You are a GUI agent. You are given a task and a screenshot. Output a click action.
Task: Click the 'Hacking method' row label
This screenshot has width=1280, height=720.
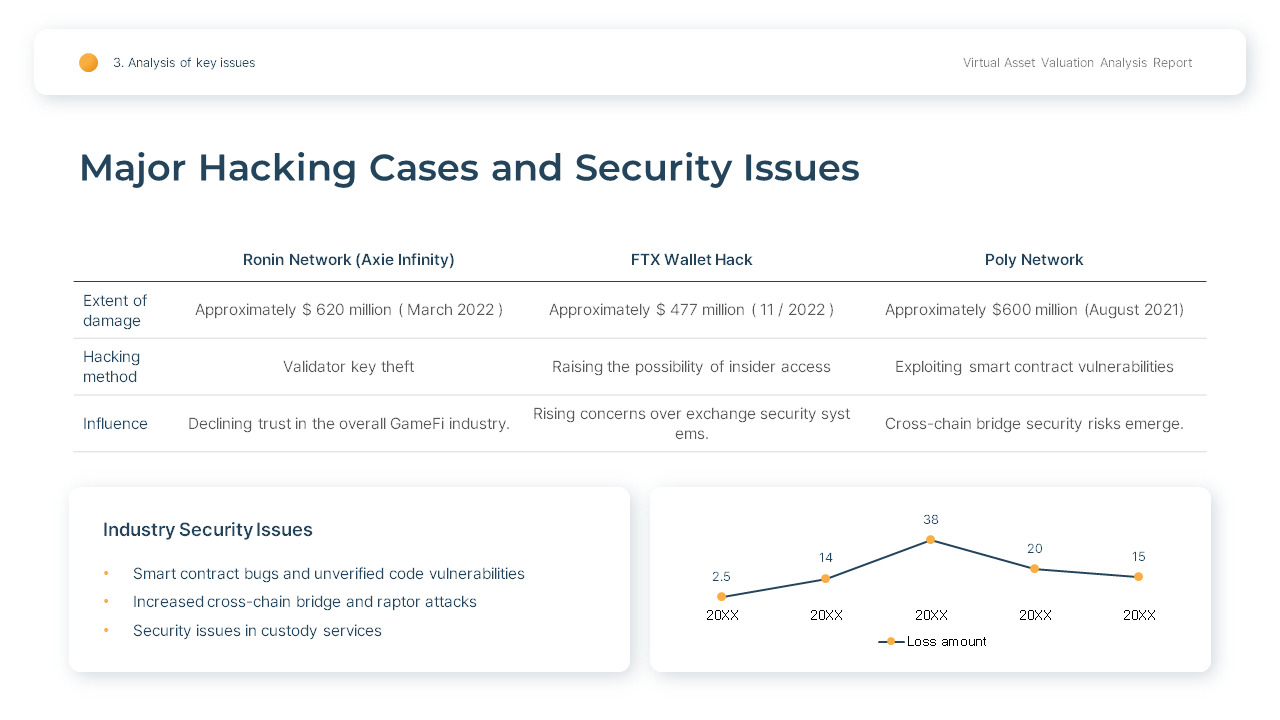pos(112,367)
